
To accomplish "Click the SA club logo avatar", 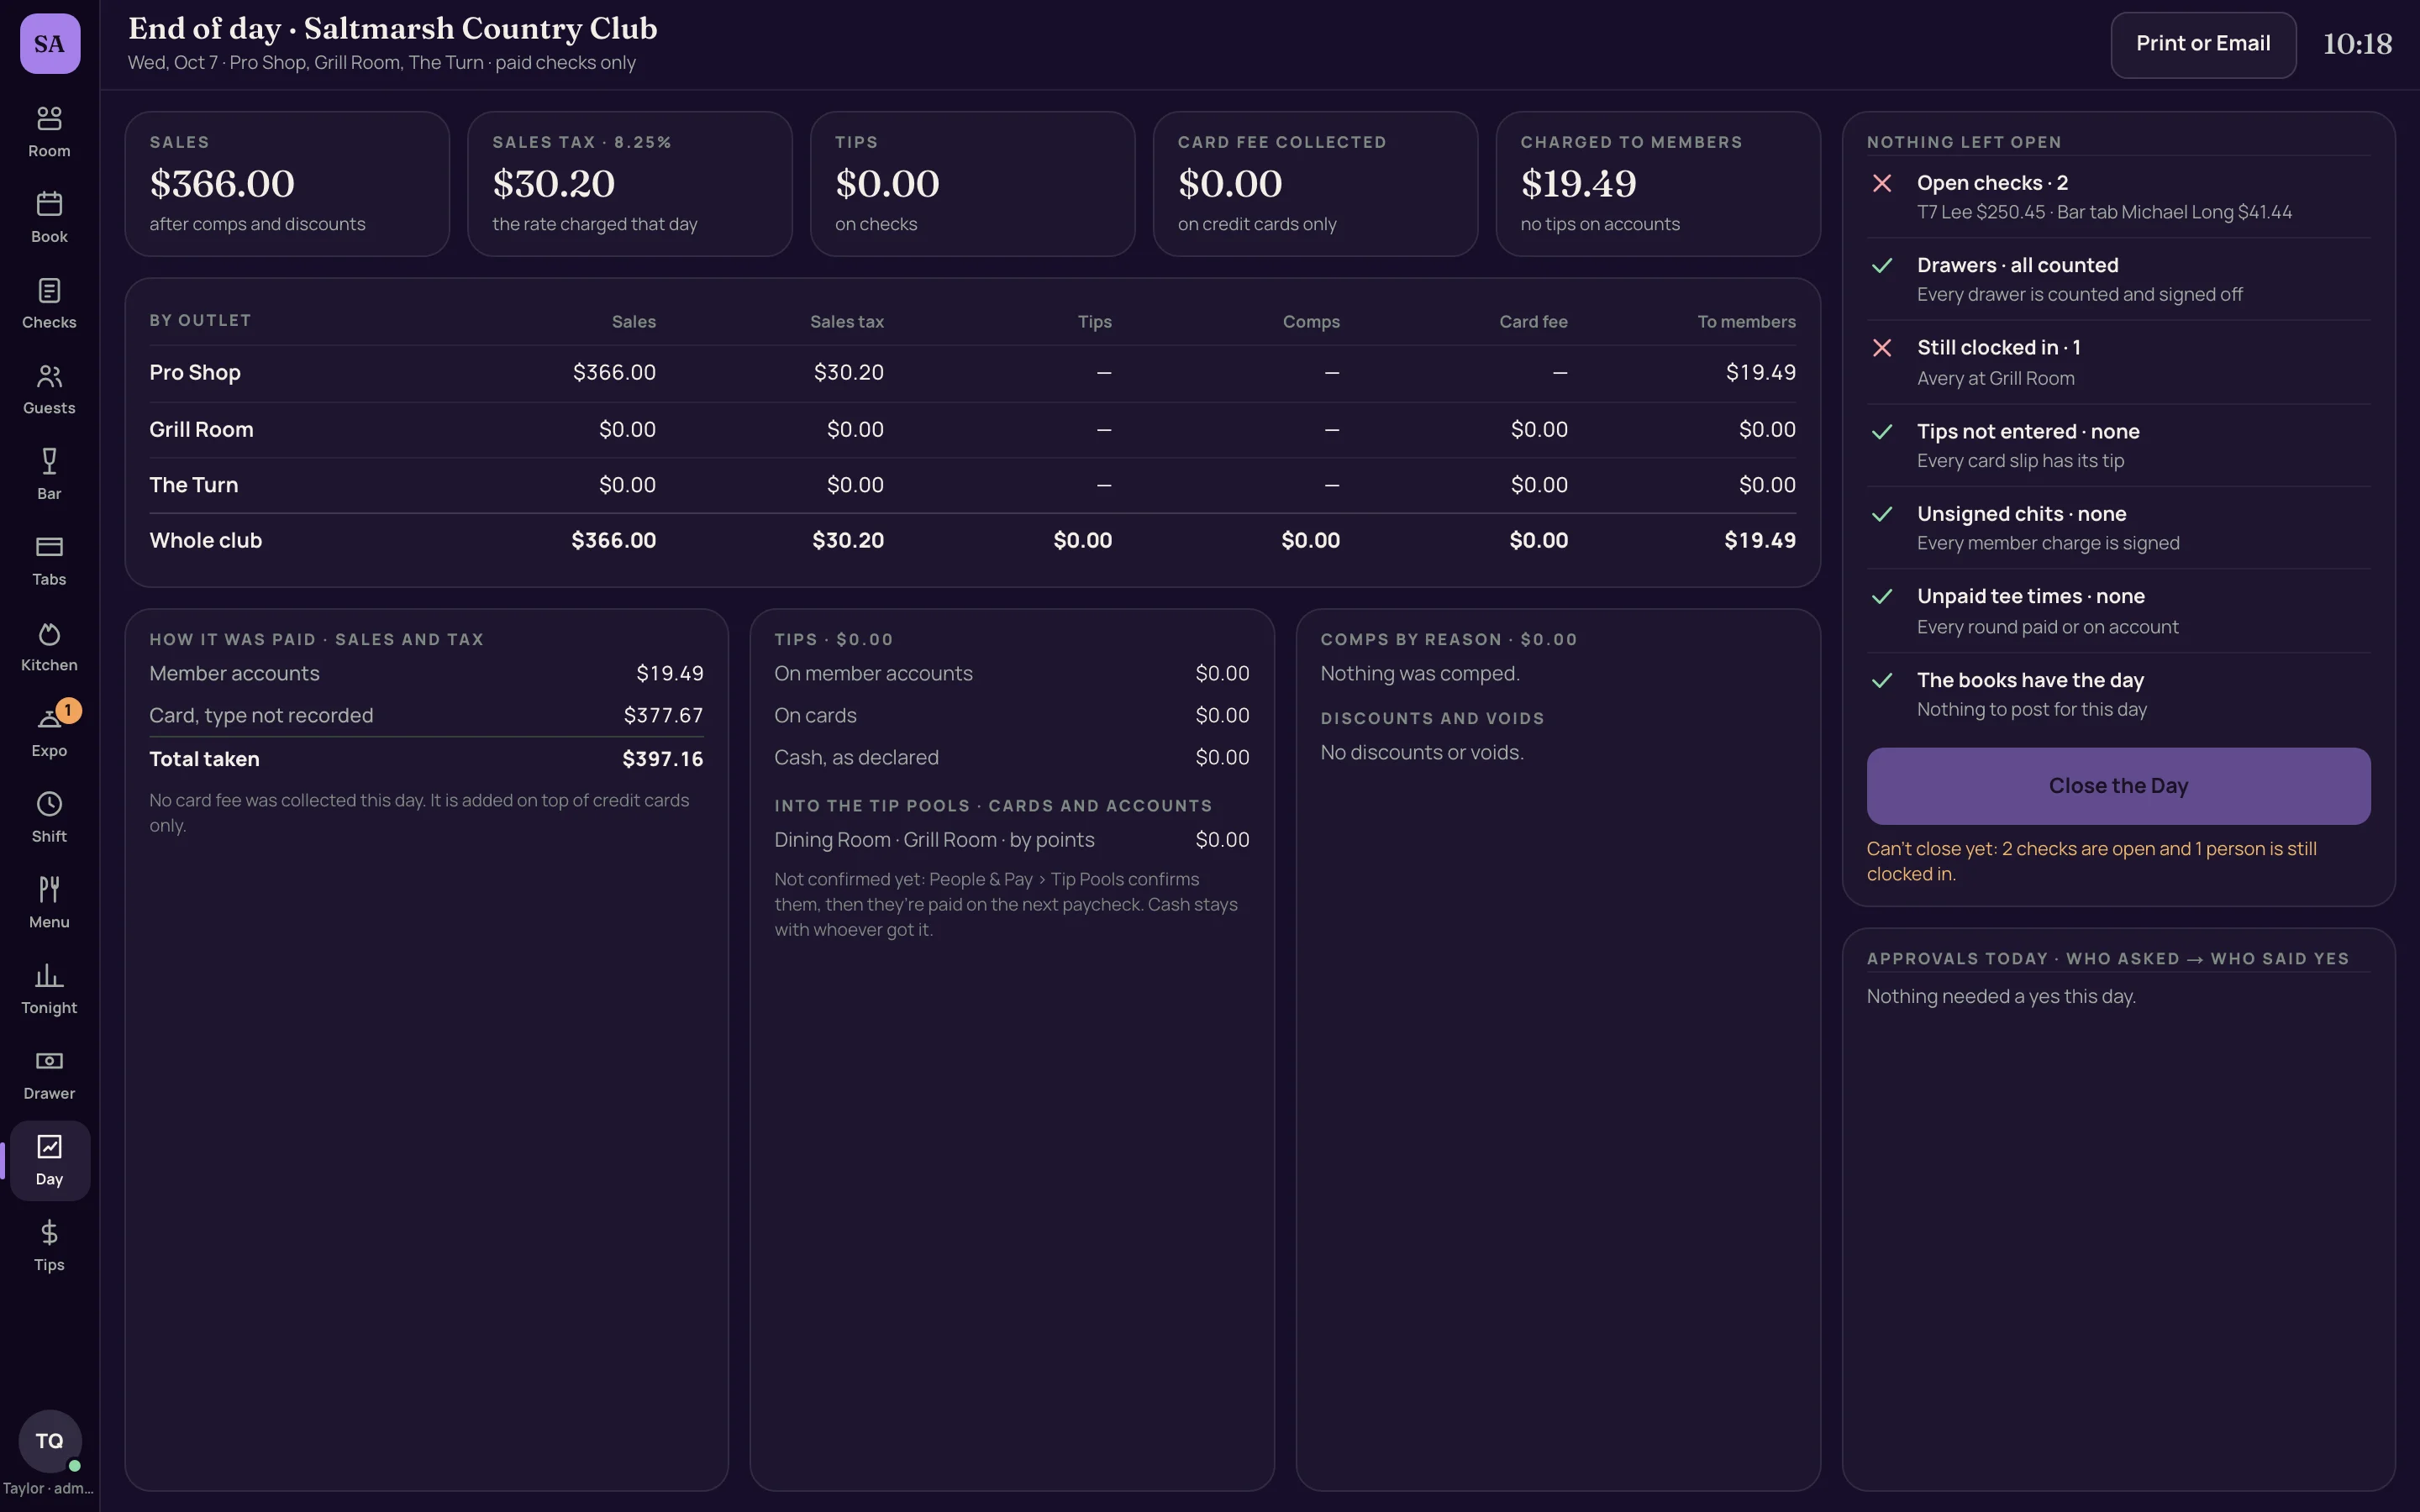I will 50,43.
